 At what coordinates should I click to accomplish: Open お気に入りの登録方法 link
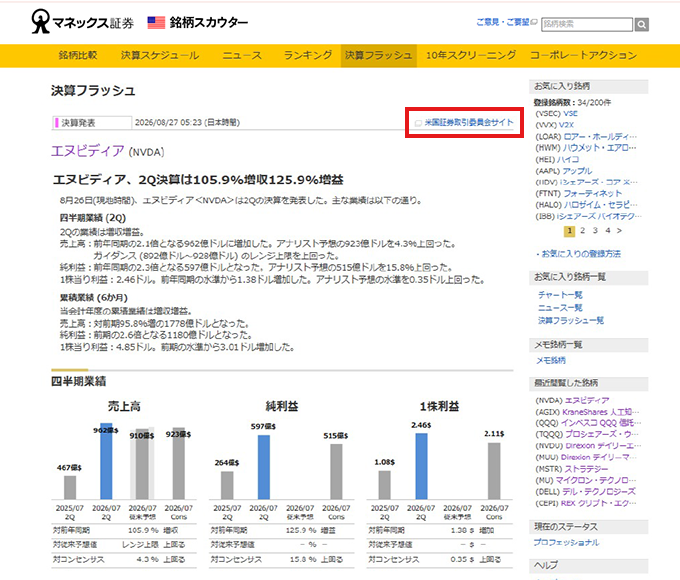click(581, 254)
